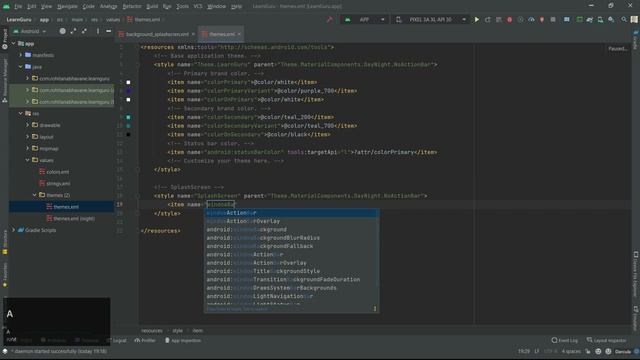Click the teal_200 gutter color swatch

128,117
